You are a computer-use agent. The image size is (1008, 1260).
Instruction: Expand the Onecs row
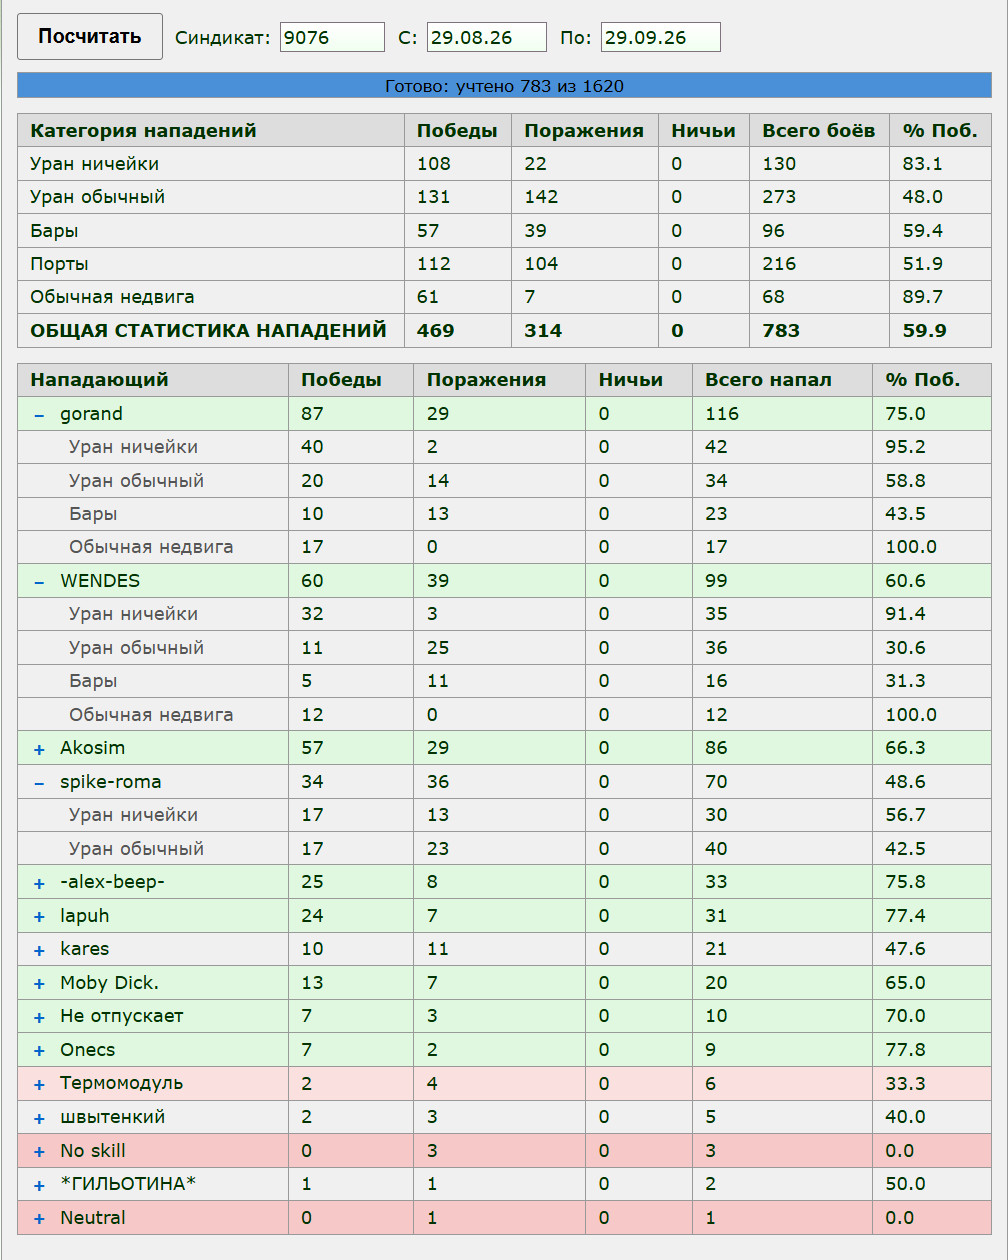pyautogui.click(x=39, y=1051)
